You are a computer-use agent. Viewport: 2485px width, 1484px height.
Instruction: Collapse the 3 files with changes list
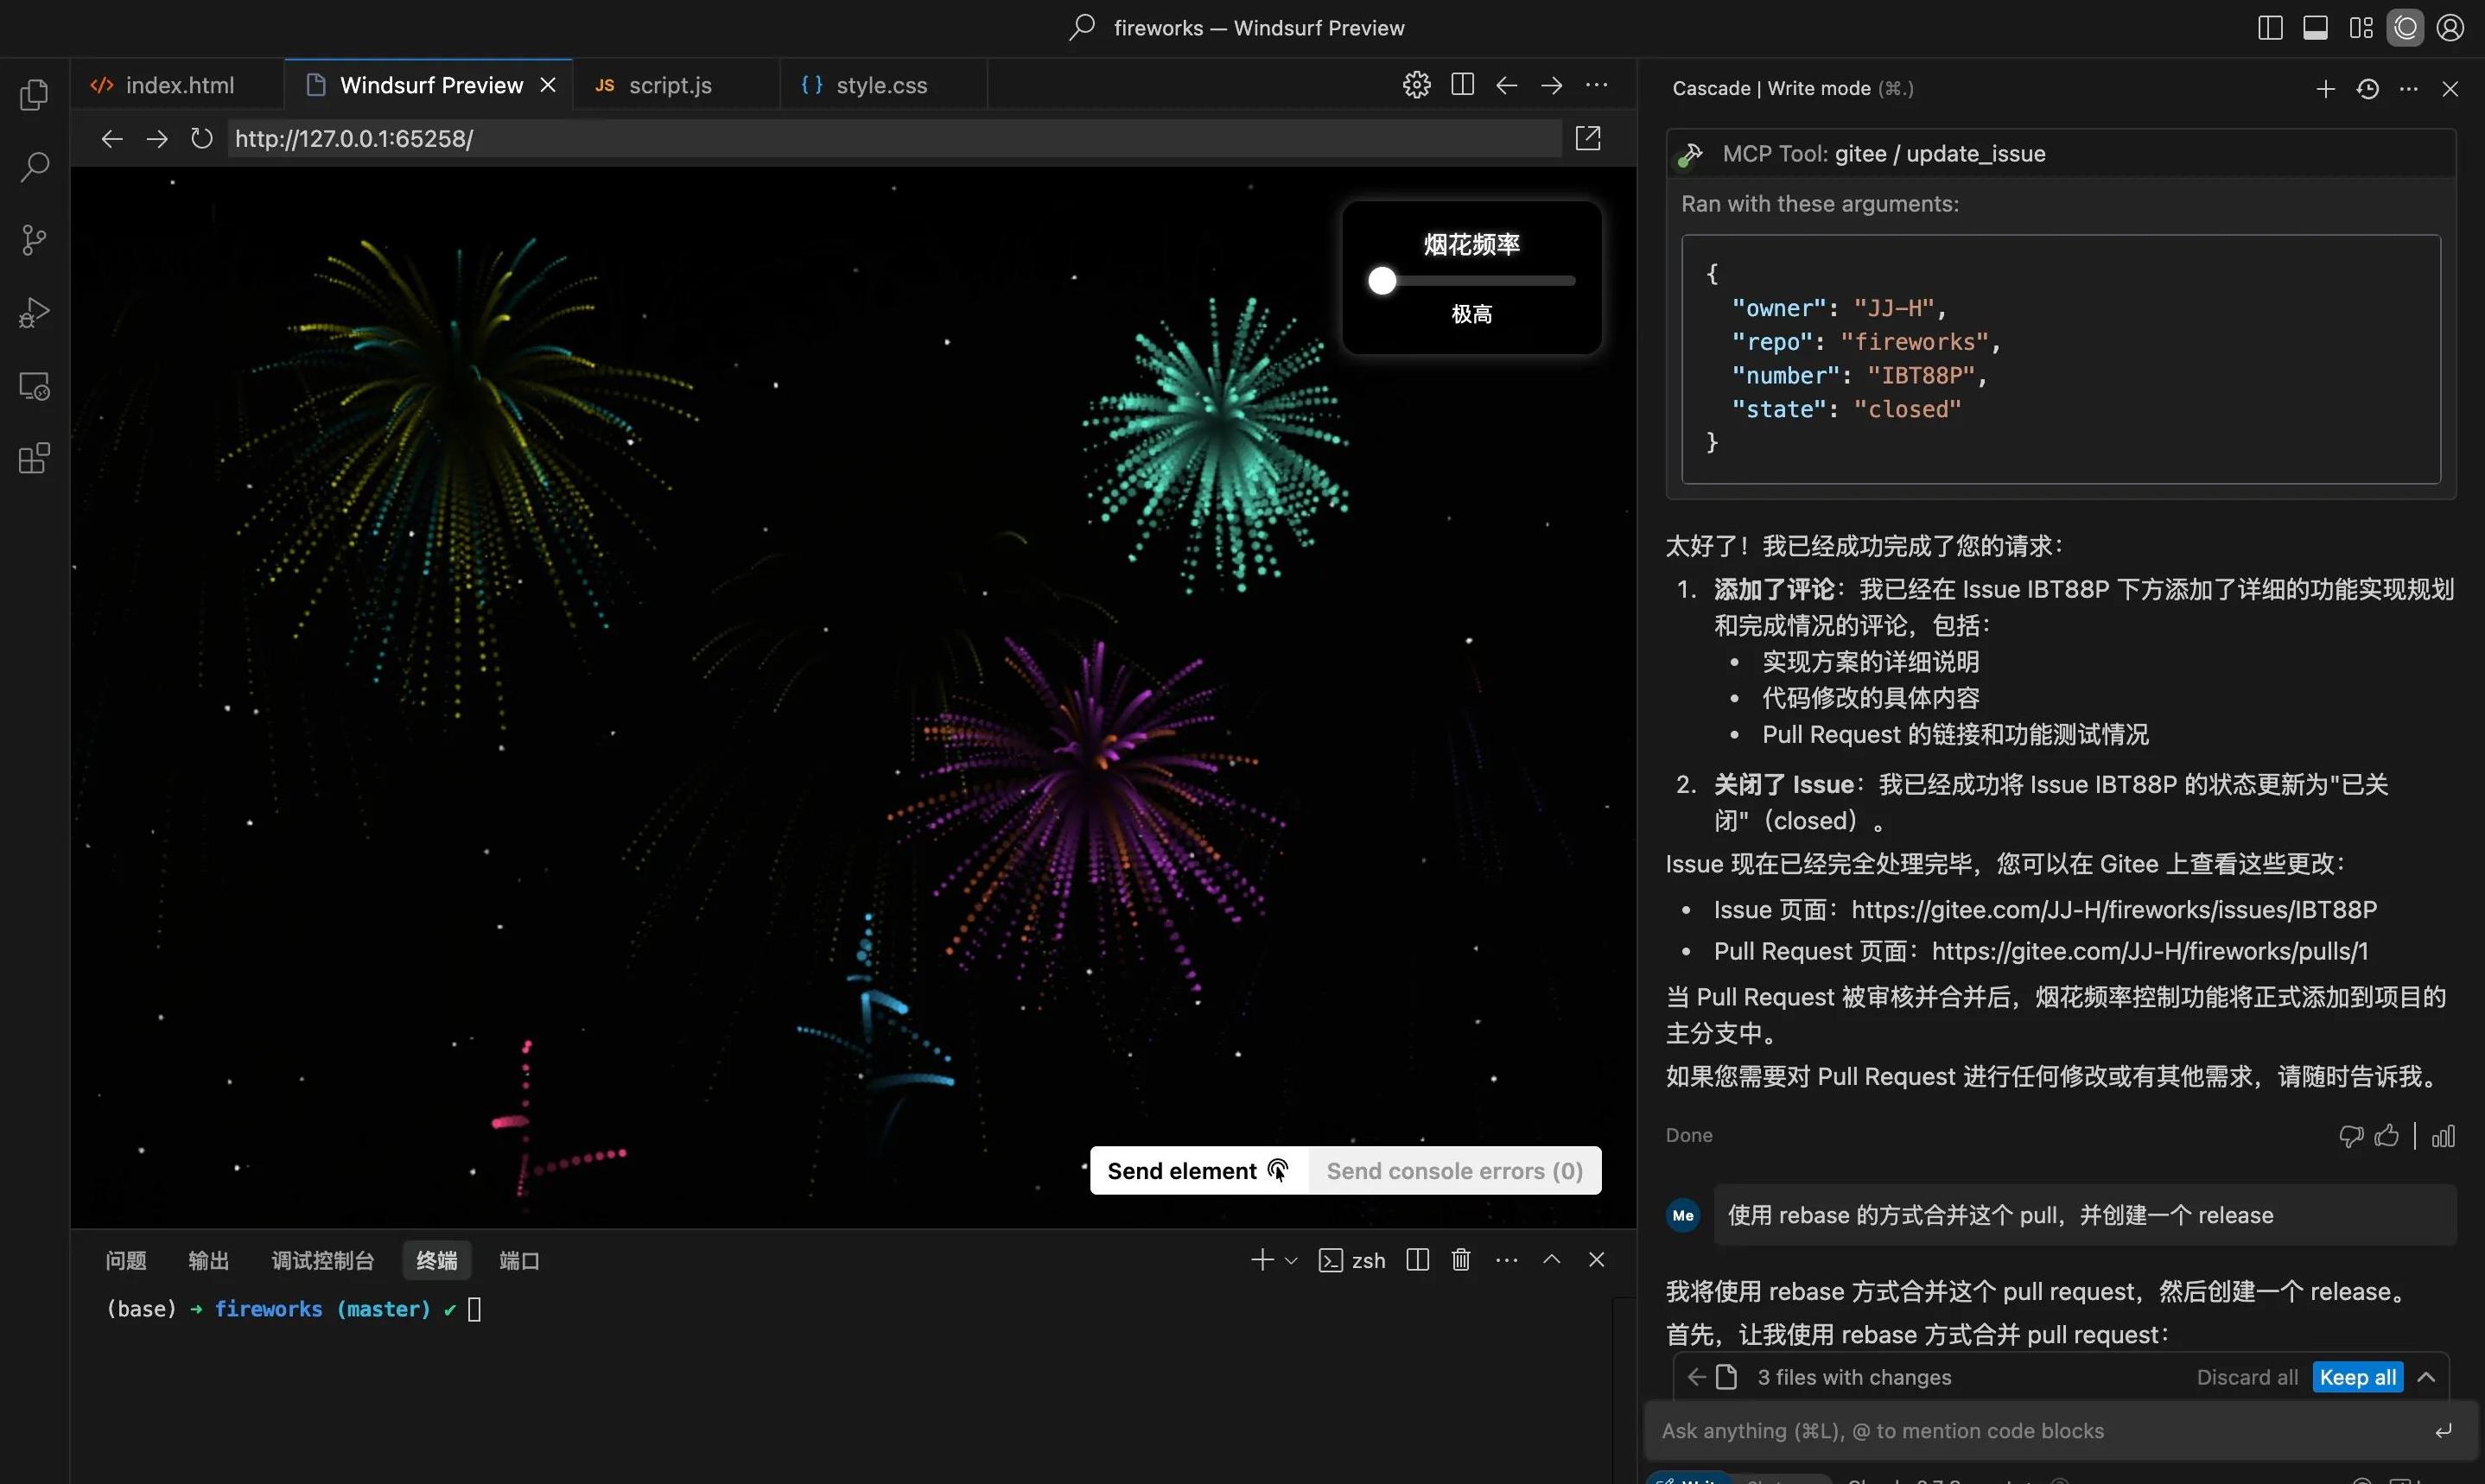2427,1377
